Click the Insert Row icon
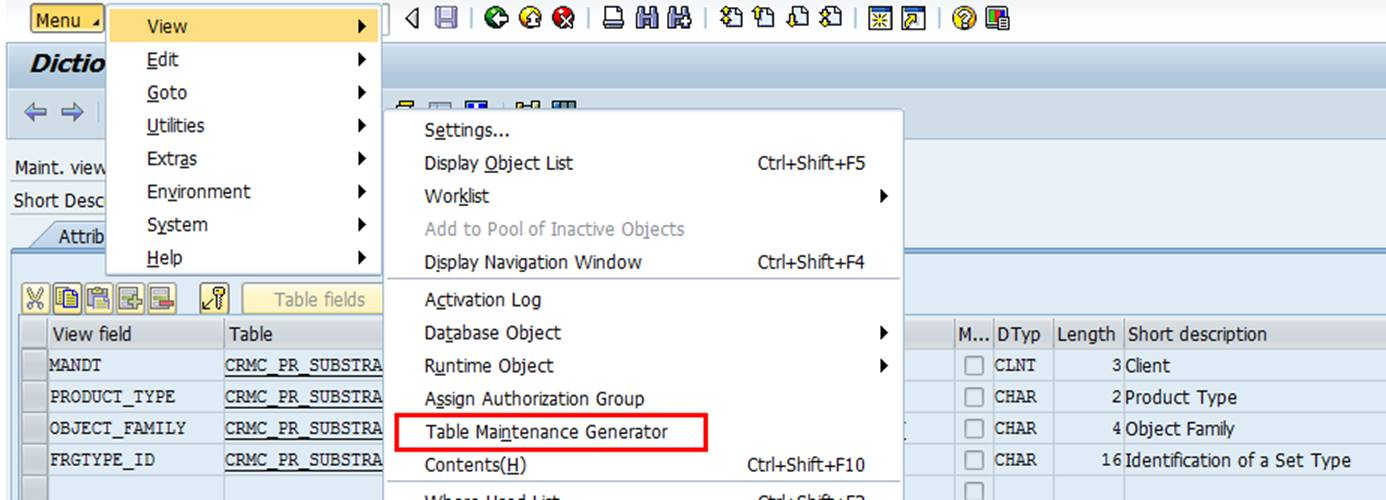The height and width of the screenshot is (500, 1386). point(130,298)
